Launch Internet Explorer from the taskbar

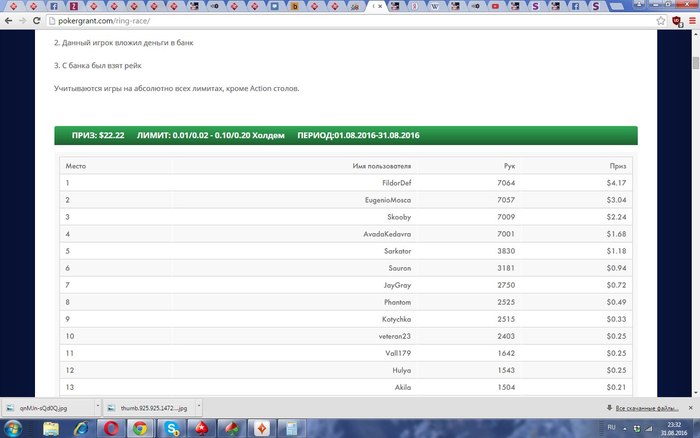[x=81, y=429]
